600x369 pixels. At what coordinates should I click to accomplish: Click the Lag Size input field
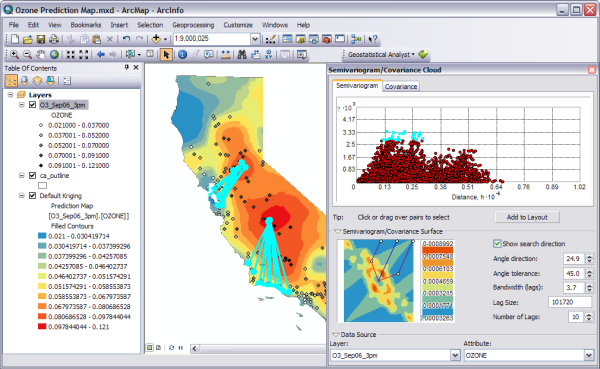click(x=570, y=302)
